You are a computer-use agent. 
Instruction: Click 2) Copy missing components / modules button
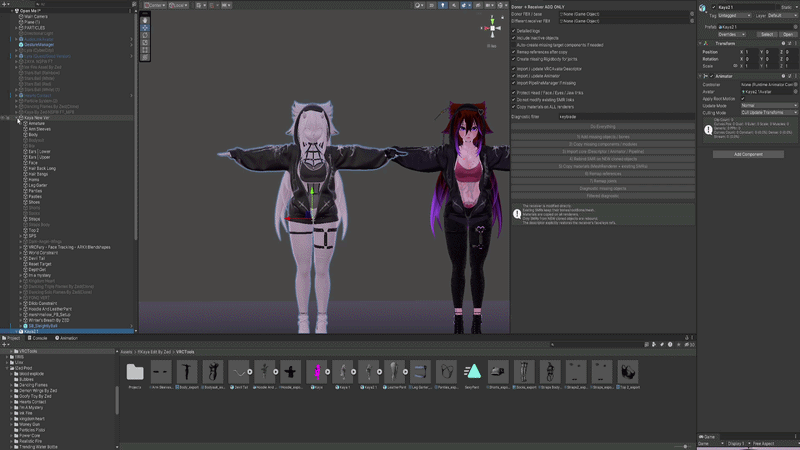[603, 144]
